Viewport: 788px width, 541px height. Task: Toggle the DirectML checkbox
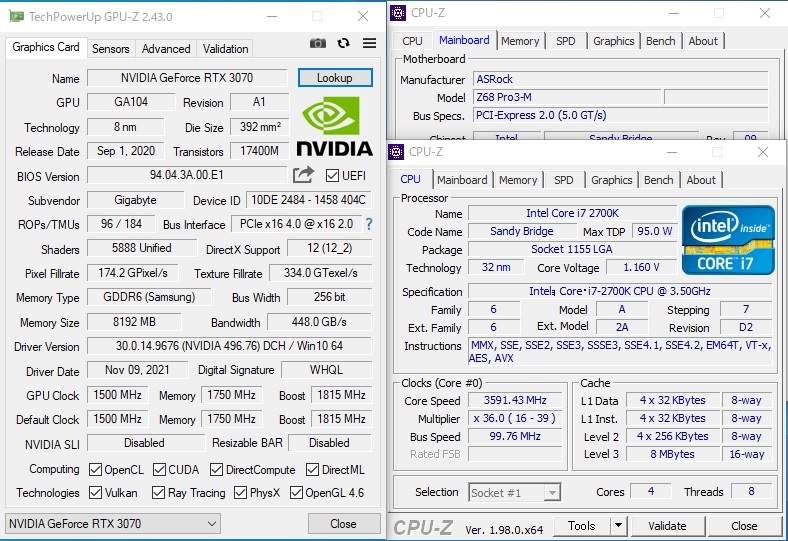click(312, 470)
